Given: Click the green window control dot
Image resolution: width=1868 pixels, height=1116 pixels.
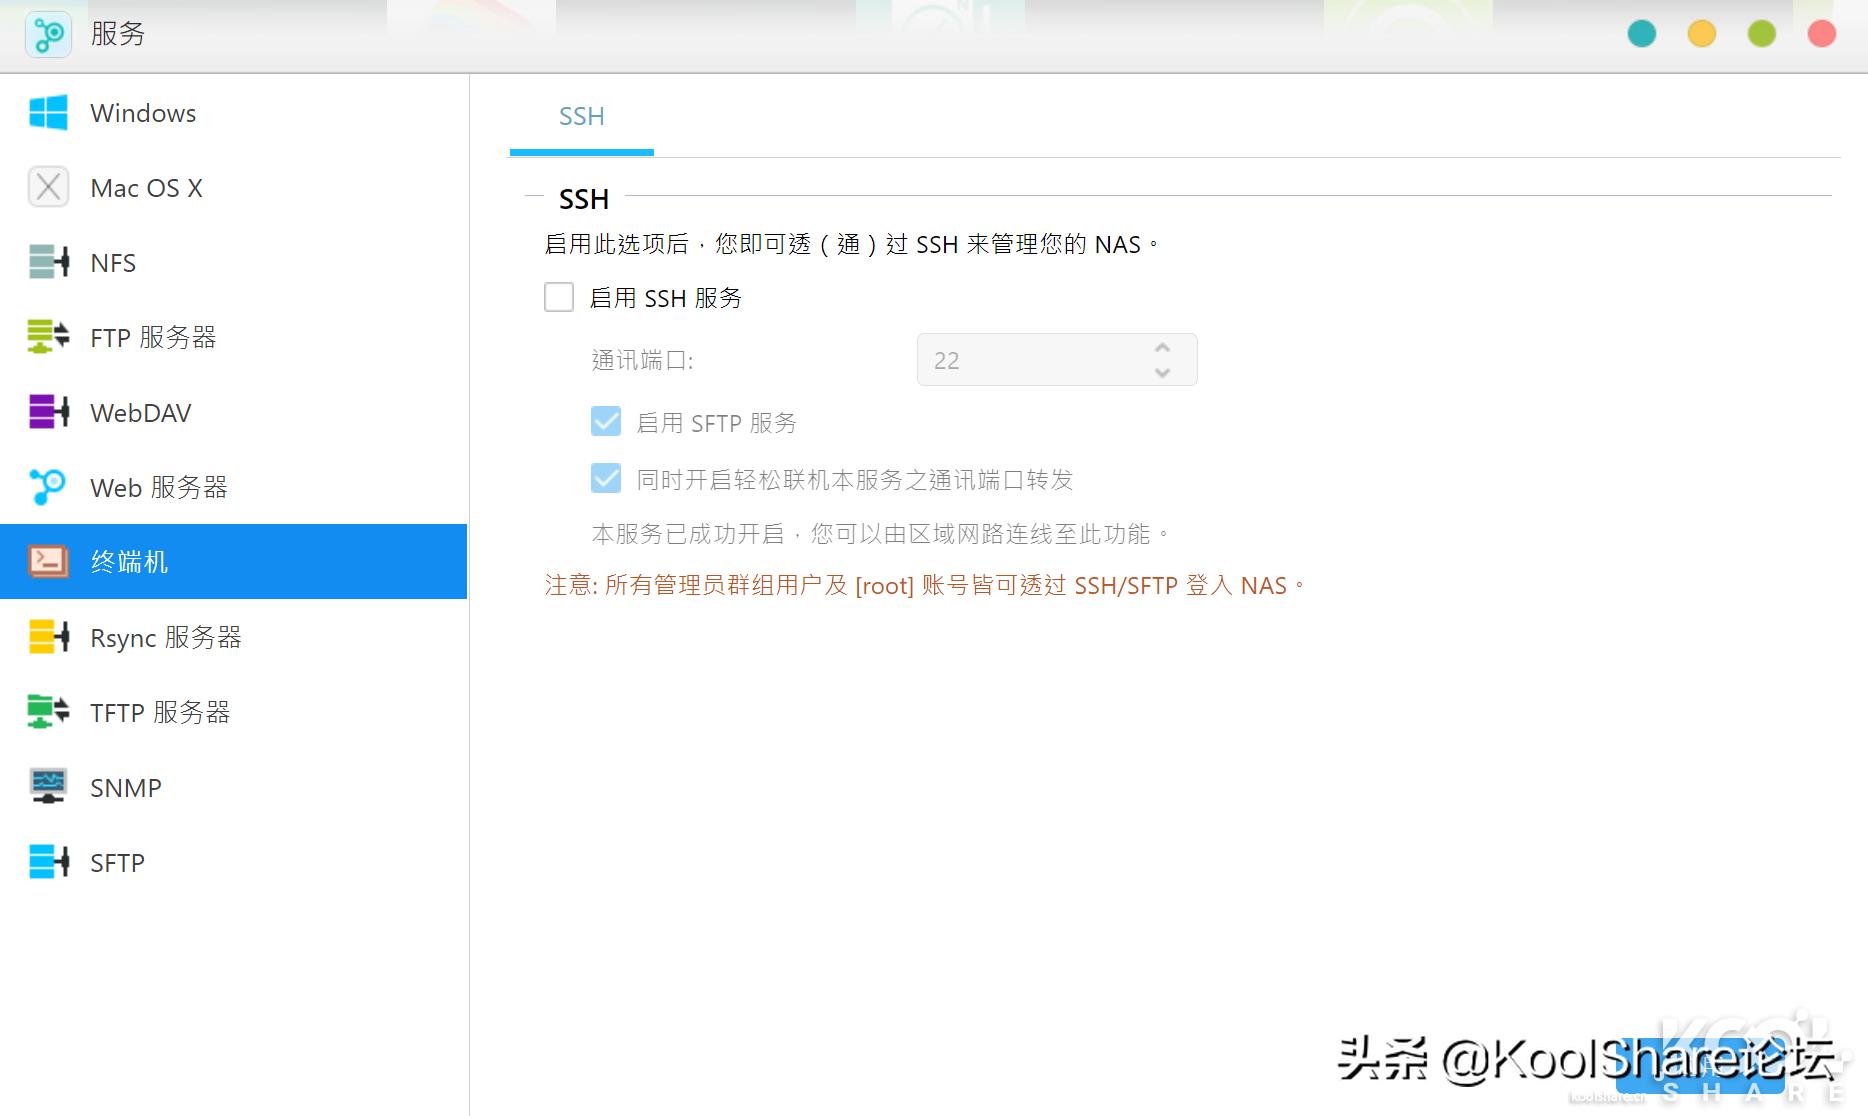Looking at the screenshot, I should point(1761,33).
